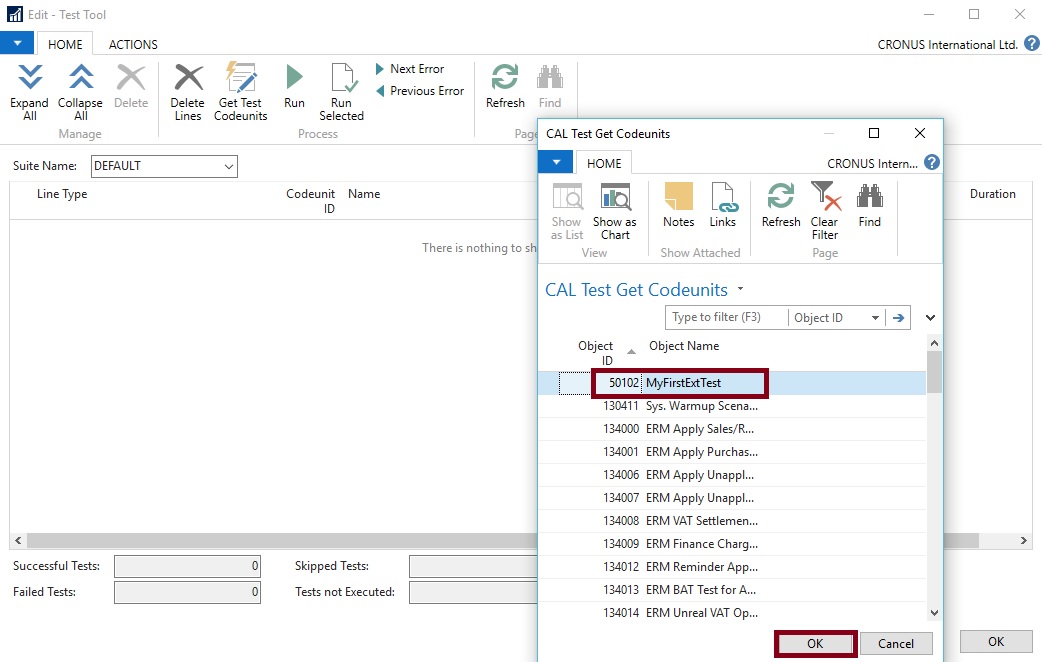Screen dimensions: 1042x662
Task: Click Clear Filter in the dialog
Action: (825, 198)
